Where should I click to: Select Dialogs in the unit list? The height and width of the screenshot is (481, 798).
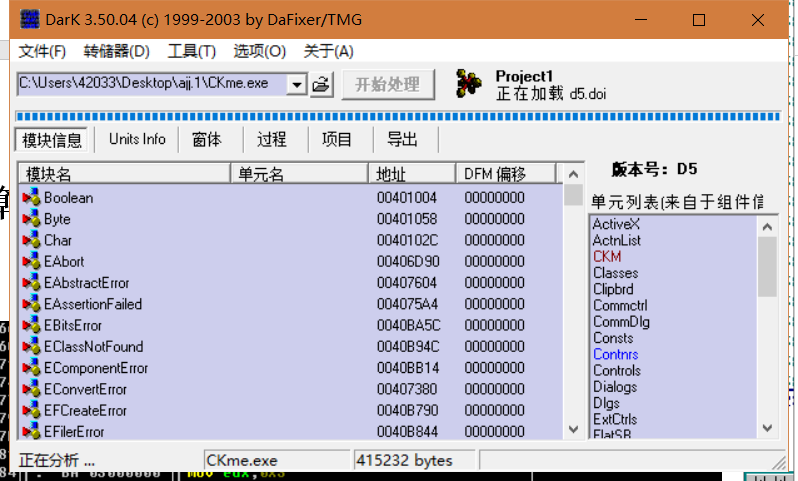[x=614, y=387]
